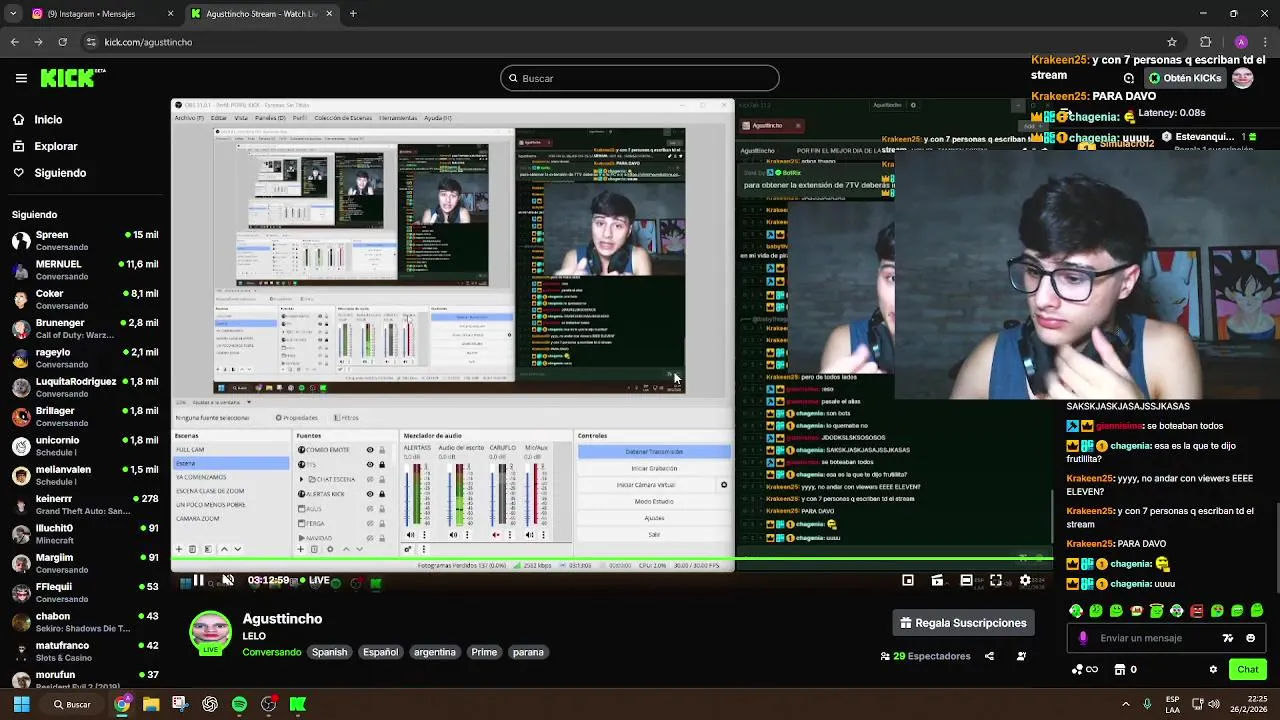Select the halo frog emote in chat bar
The image size is (1280, 720).
click(x=1157, y=610)
